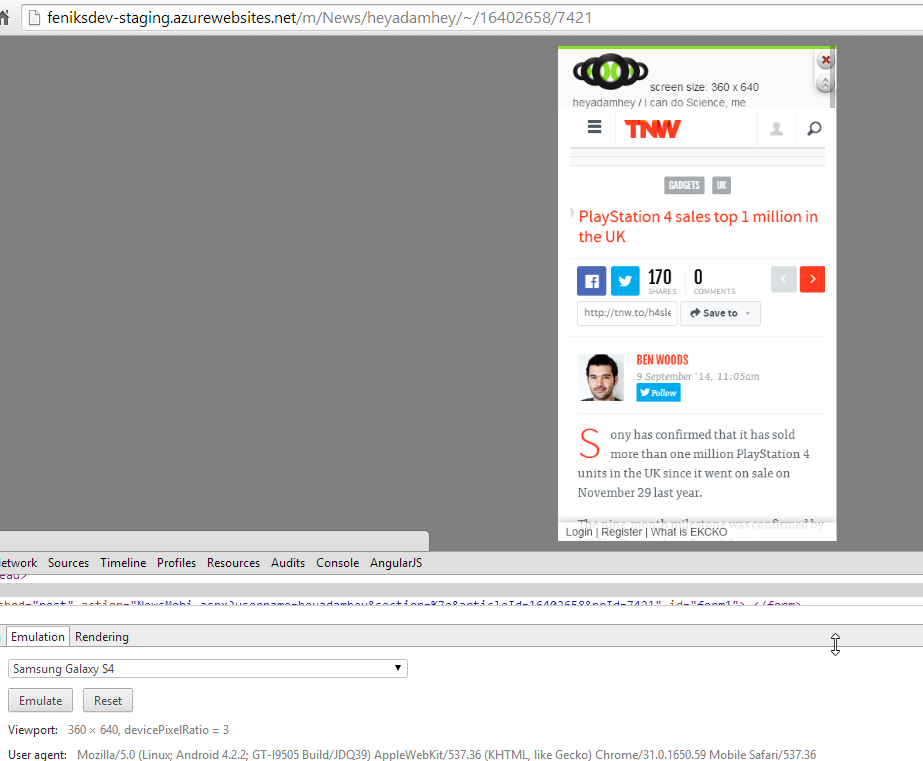
Task: Click the browser address bar URL
Action: [x=320, y=18]
